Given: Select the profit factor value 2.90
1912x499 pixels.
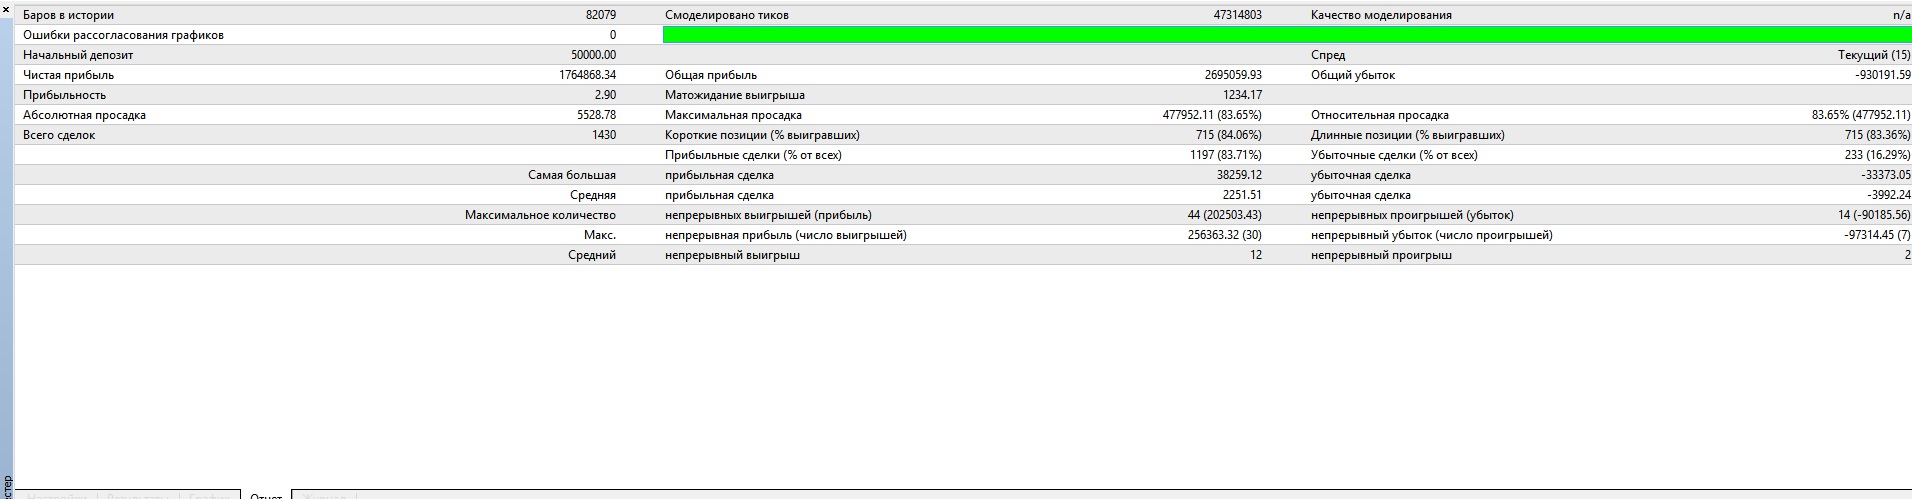Looking at the screenshot, I should pyautogui.click(x=605, y=95).
